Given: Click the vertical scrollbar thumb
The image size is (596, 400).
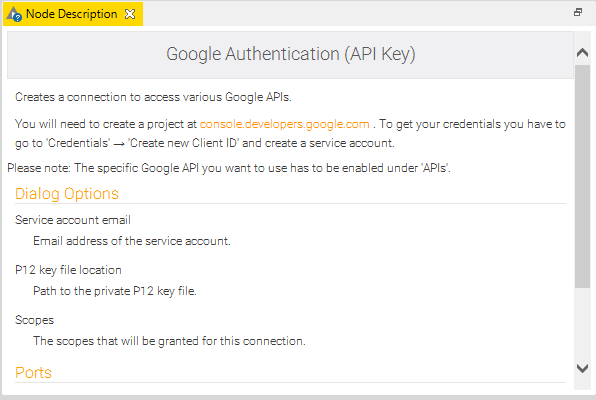Looking at the screenshot, I should point(582,176).
